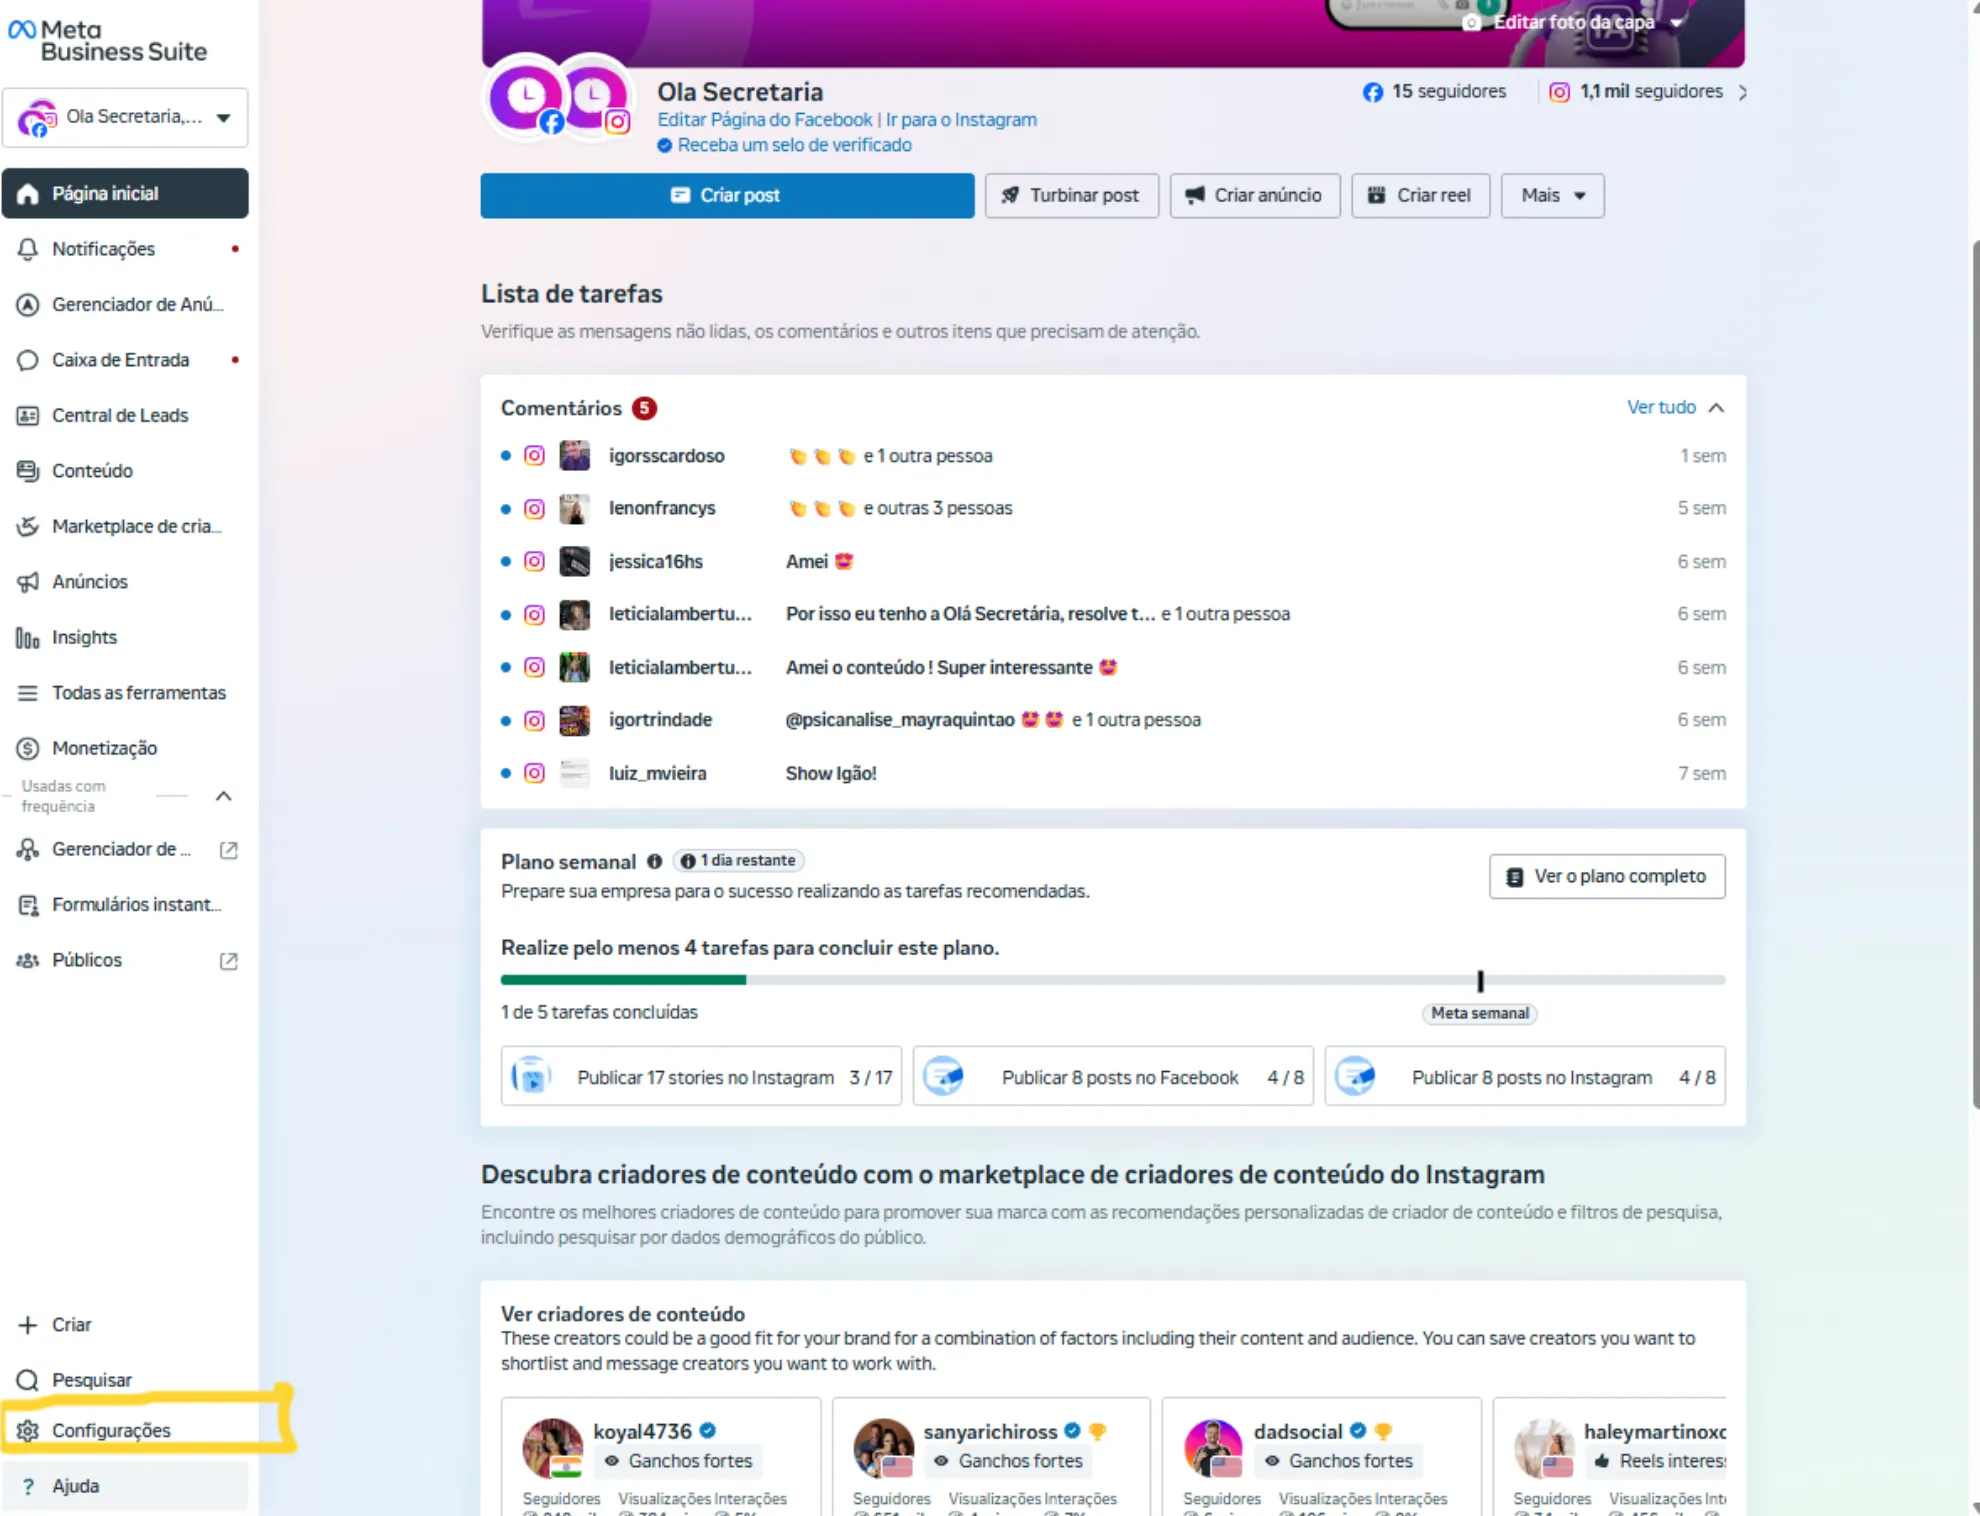The image size is (1980, 1516).
Task: Click the Criar post button
Action: coord(727,196)
